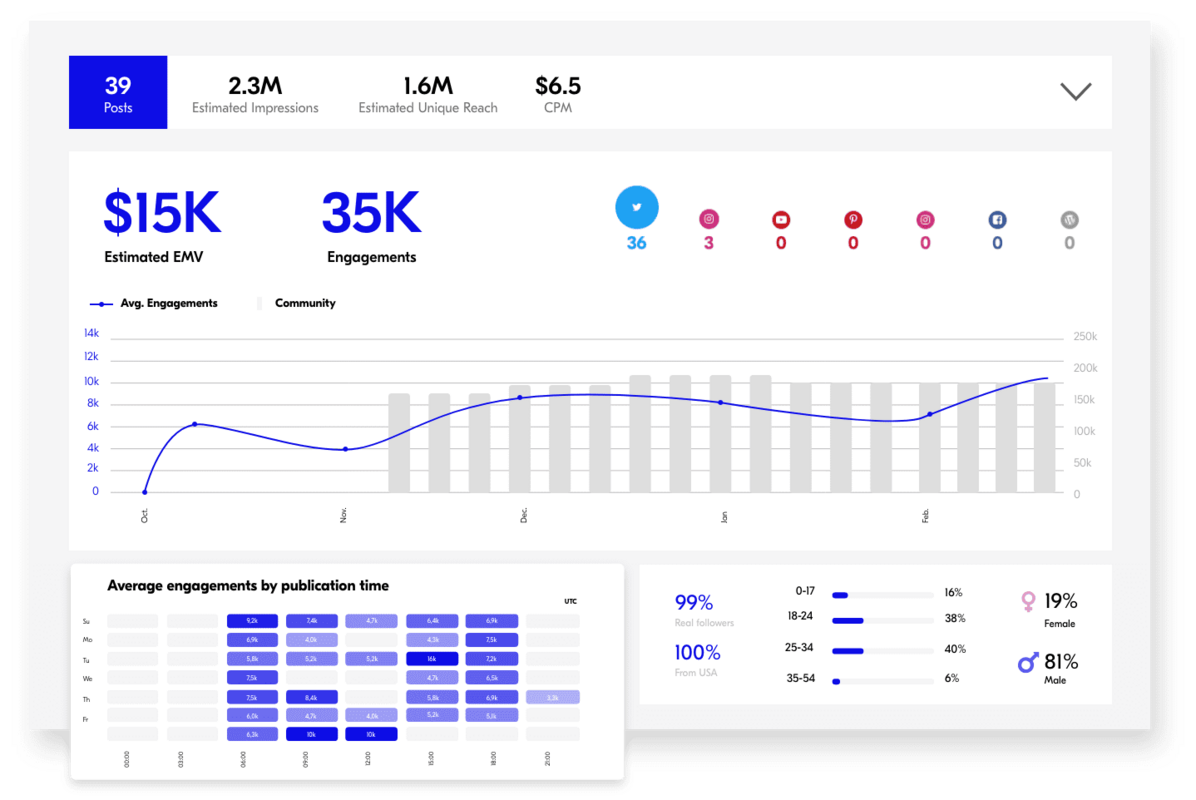The image size is (1196, 800).
Task: Expand the dashboard with the chevron arrow
Action: pyautogui.click(x=1075, y=90)
